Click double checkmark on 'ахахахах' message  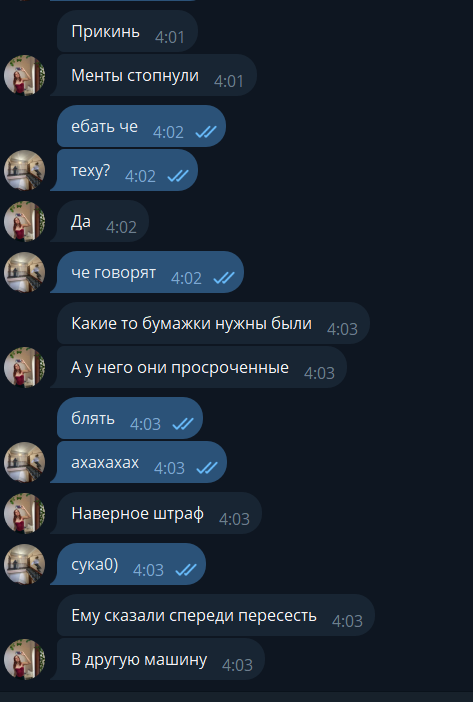coord(207,468)
